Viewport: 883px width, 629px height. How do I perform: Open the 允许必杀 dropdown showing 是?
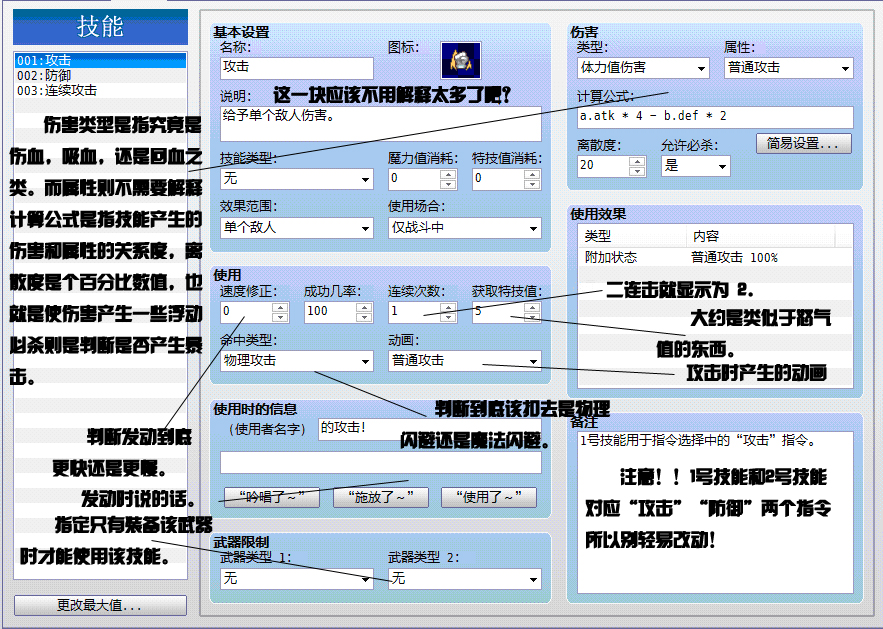click(695, 166)
